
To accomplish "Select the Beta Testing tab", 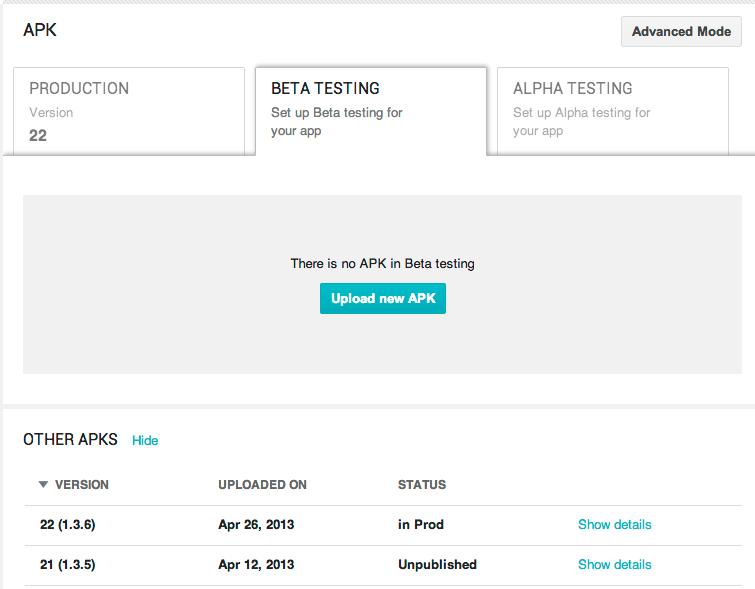I will (370, 110).
